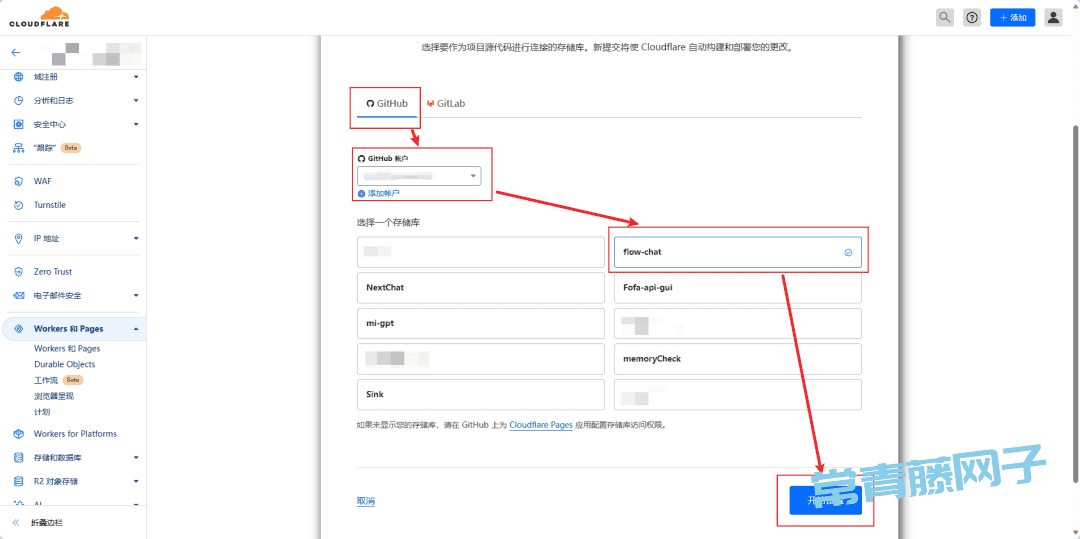Click the analytics and logs icon
Image resolution: width=1080 pixels, height=539 pixels.
pyautogui.click(x=19, y=101)
